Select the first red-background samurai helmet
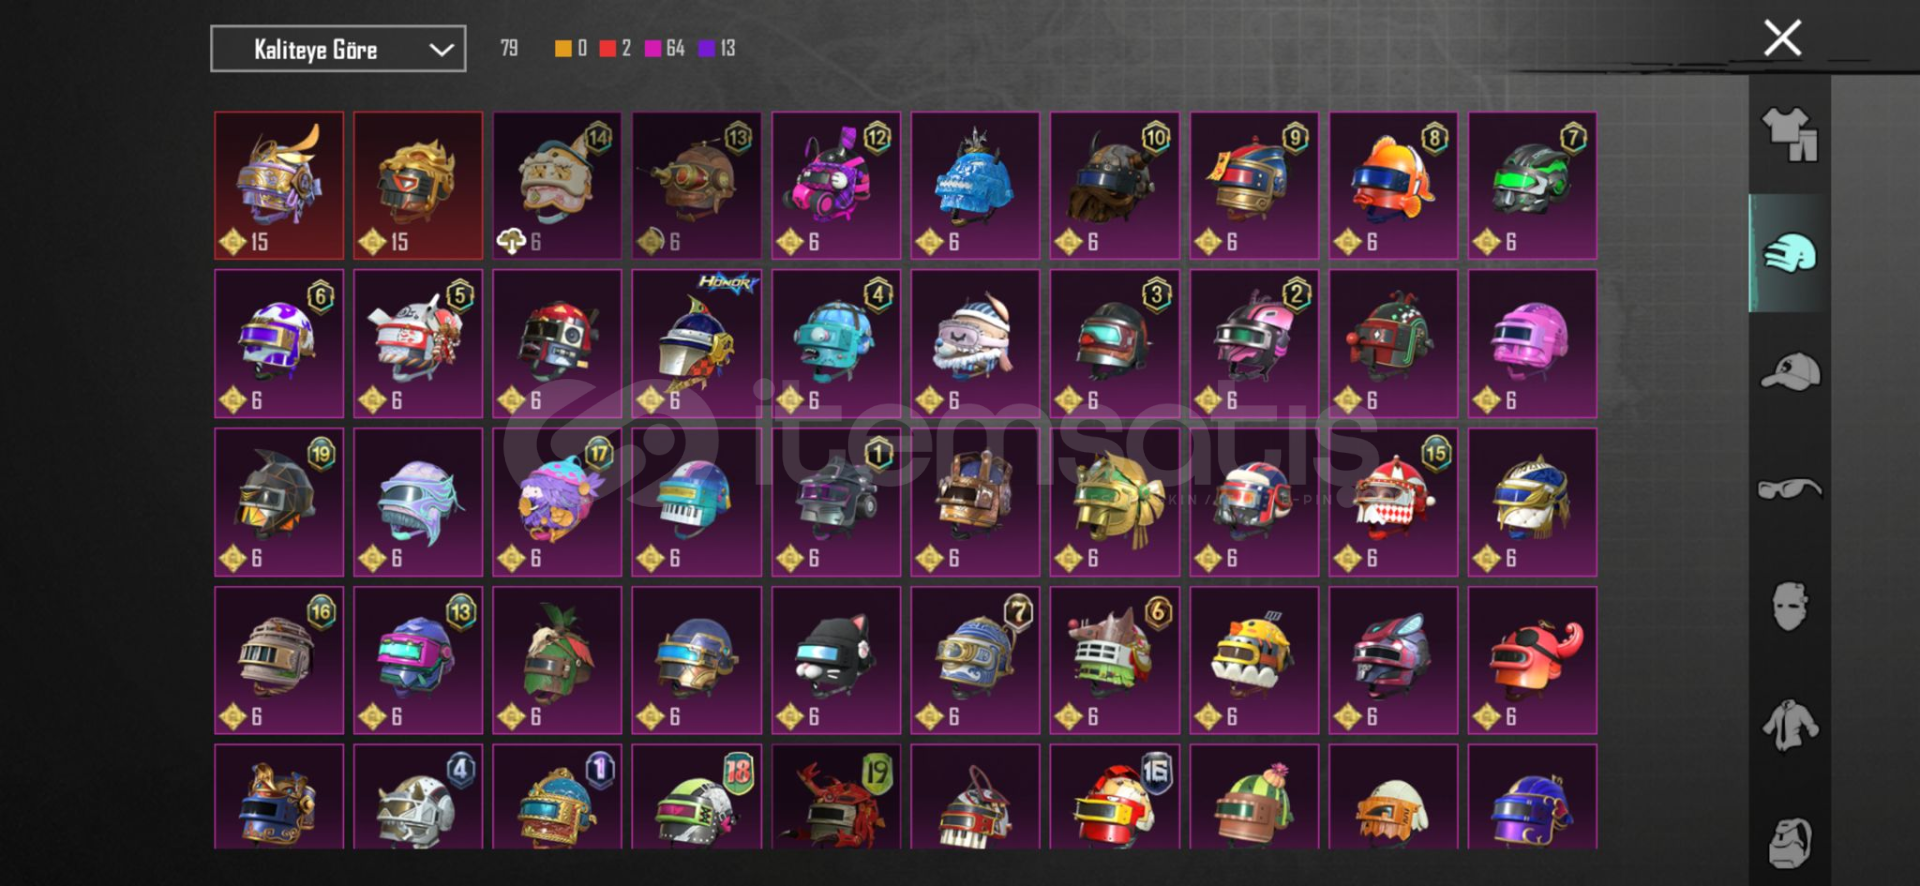Screen dimensions: 1920x886 279,186
